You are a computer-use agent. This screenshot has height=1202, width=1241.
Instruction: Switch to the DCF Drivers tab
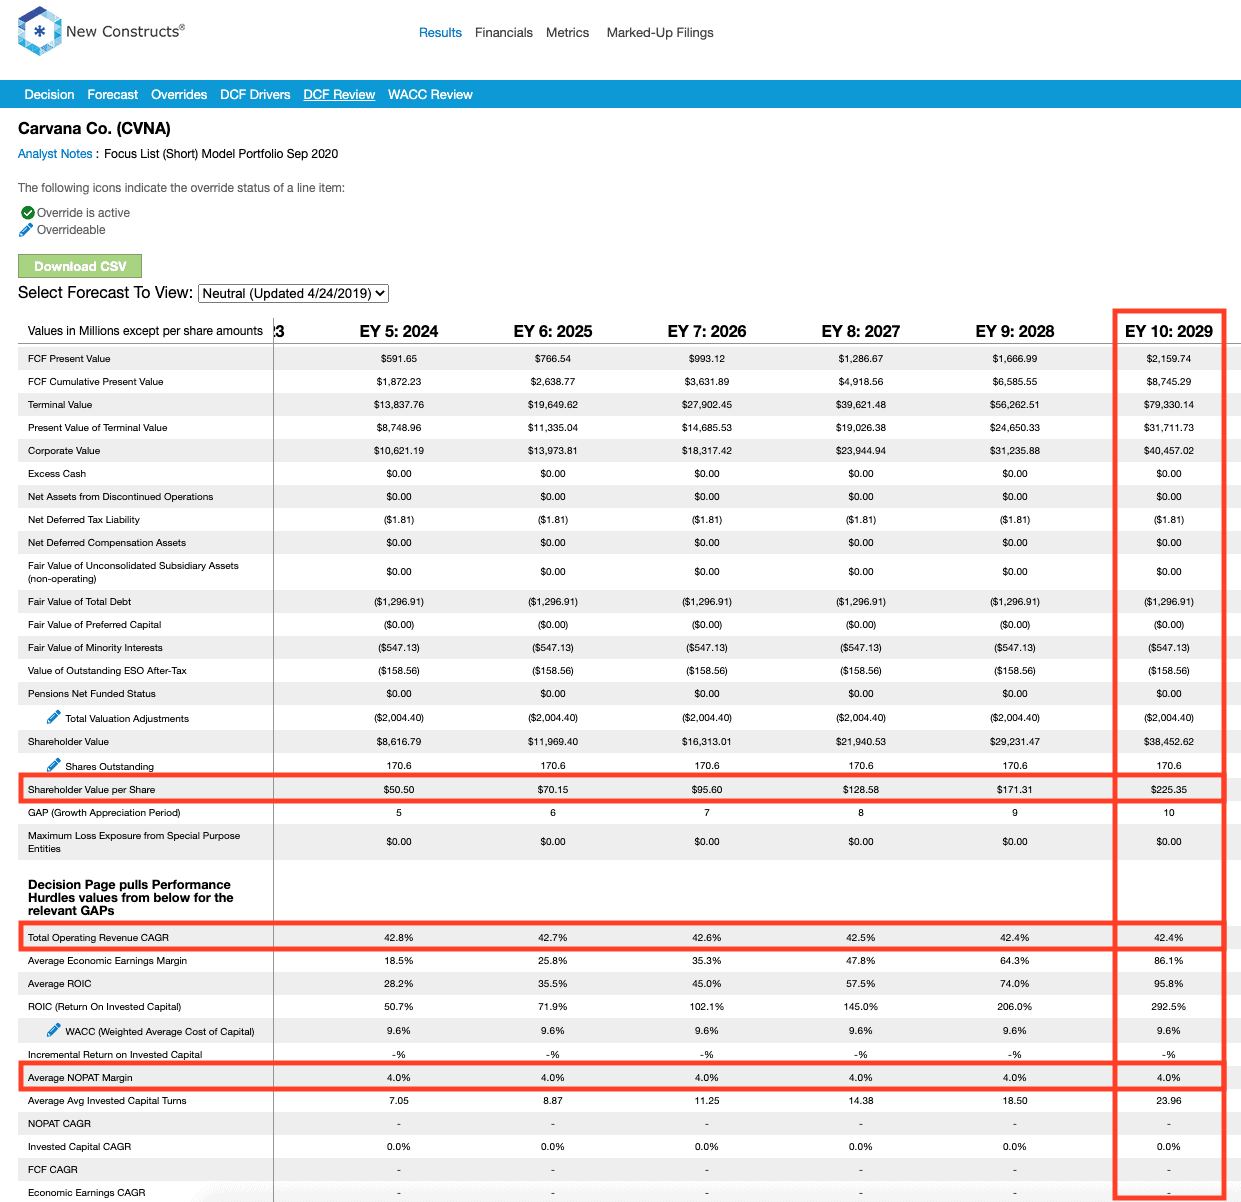tap(255, 95)
